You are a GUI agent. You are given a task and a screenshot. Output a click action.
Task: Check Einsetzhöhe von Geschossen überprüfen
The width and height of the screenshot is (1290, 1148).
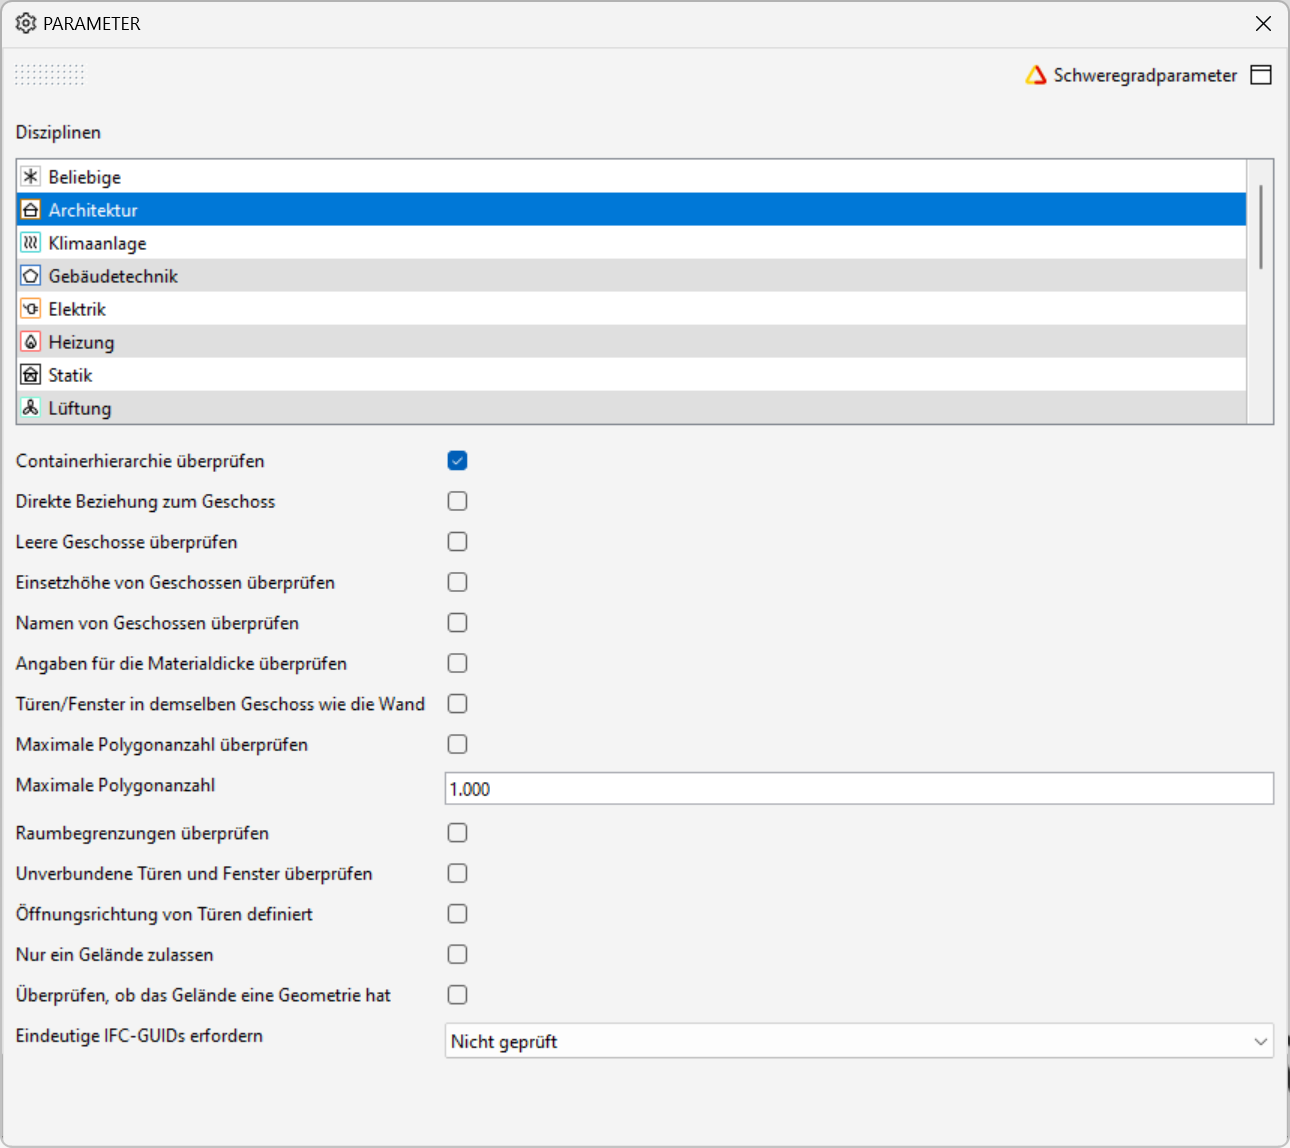coord(457,582)
